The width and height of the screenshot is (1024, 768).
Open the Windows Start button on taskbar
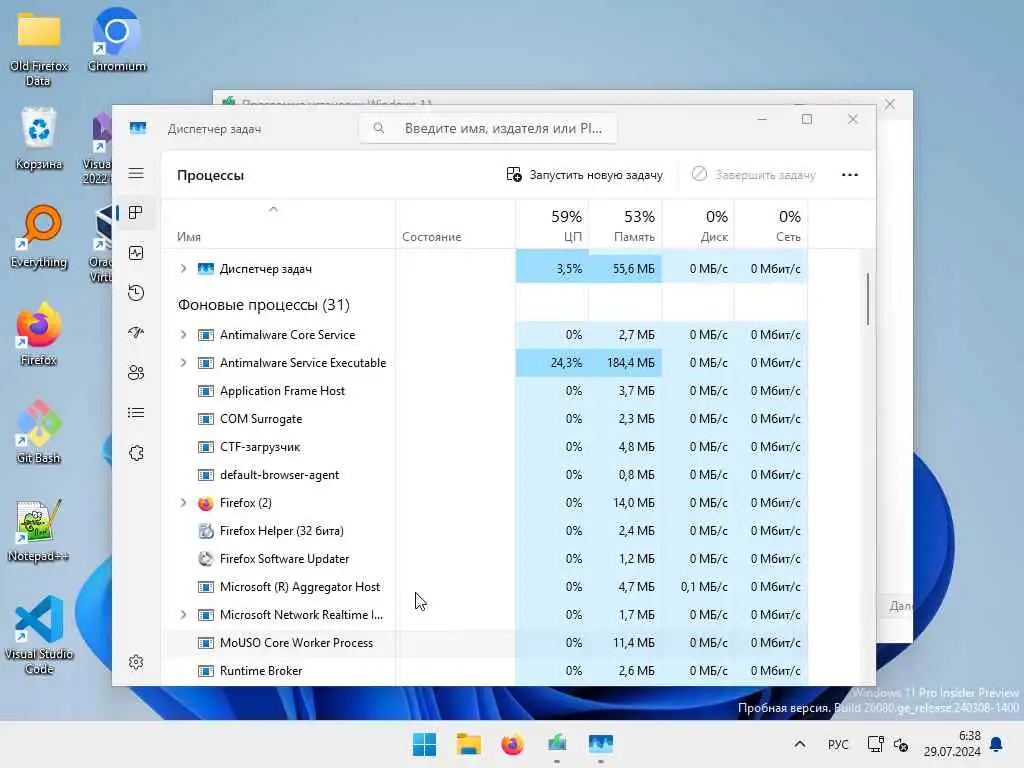coord(424,744)
